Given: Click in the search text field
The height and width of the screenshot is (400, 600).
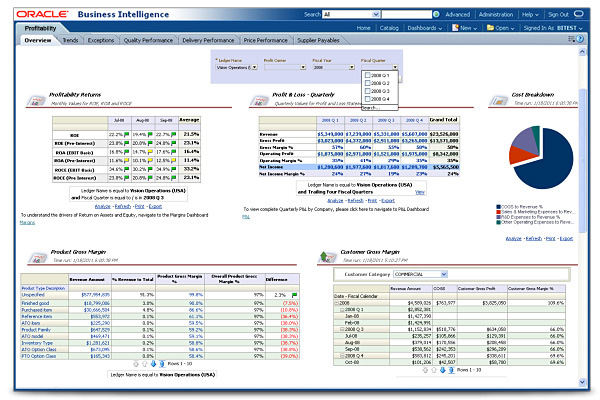Looking at the screenshot, I should [406, 14].
